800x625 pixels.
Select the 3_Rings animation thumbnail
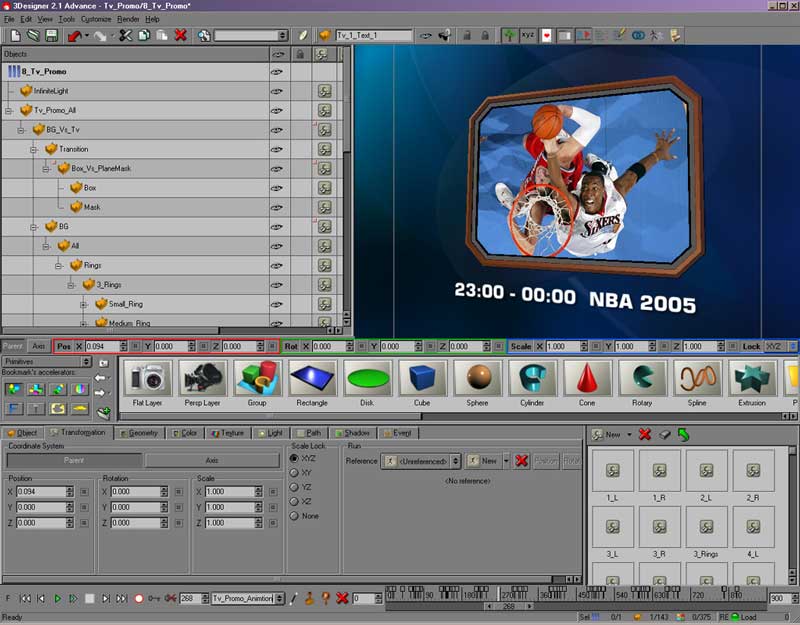pos(708,524)
